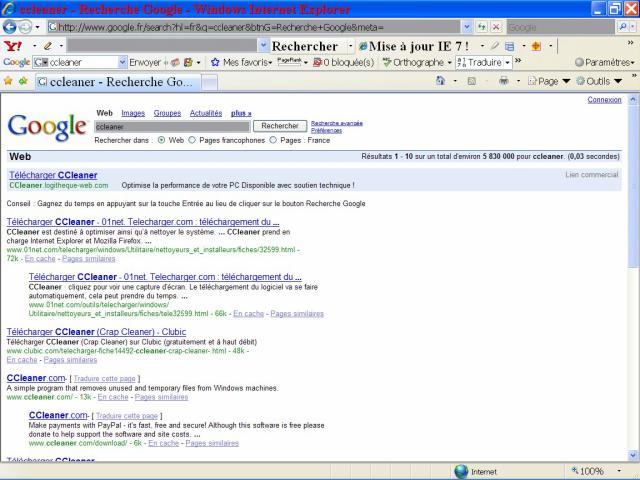Open the Google toolbar search dropdown
The width and height of the screenshot is (640, 480).
122,62
